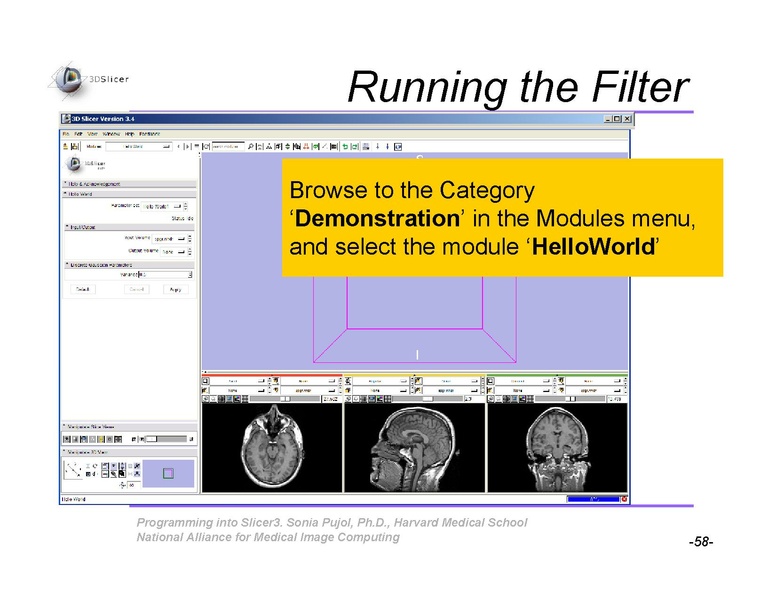Click the green left undo arrow icon
Viewport: 776px width, 600px height.
345,146
